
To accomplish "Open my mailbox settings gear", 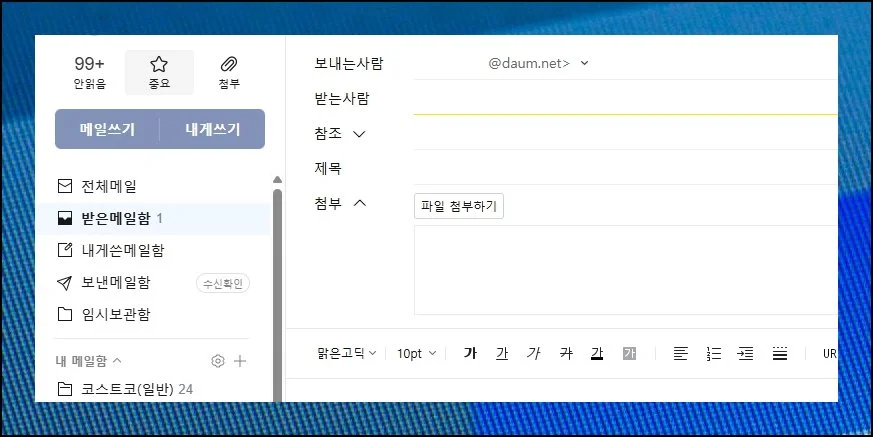I will 218,361.
